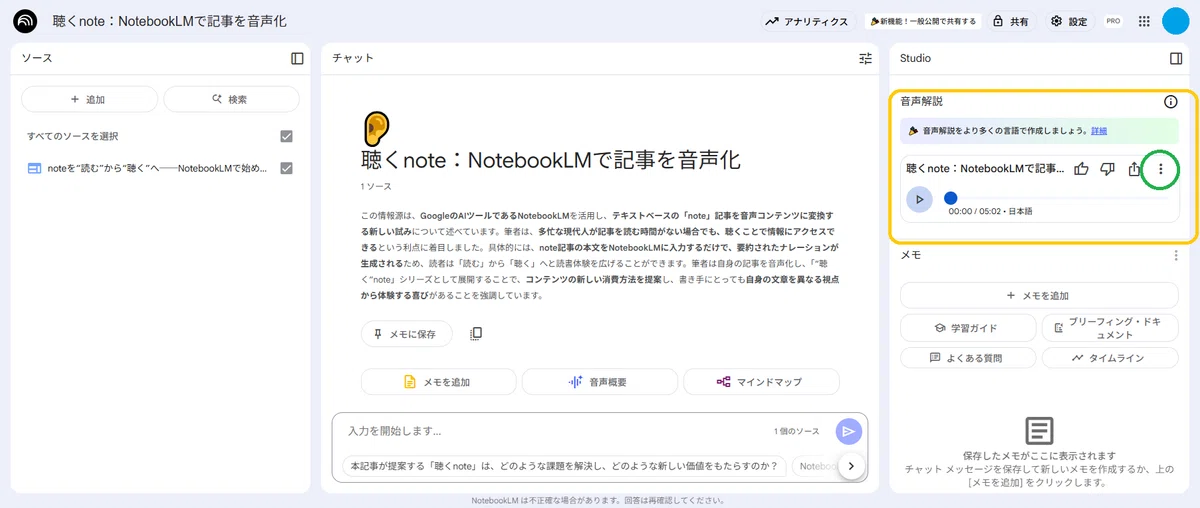The image size is (1200, 508).
Task: Open the account profile avatar
Action: (x=1176, y=21)
